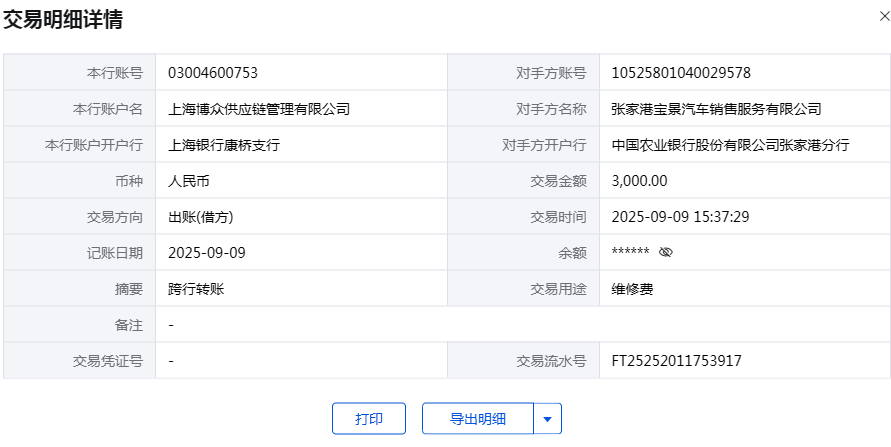This screenshot has width=891, height=447.
Task: Click the 记账日期 value 2025-09-09
Action: [207, 253]
